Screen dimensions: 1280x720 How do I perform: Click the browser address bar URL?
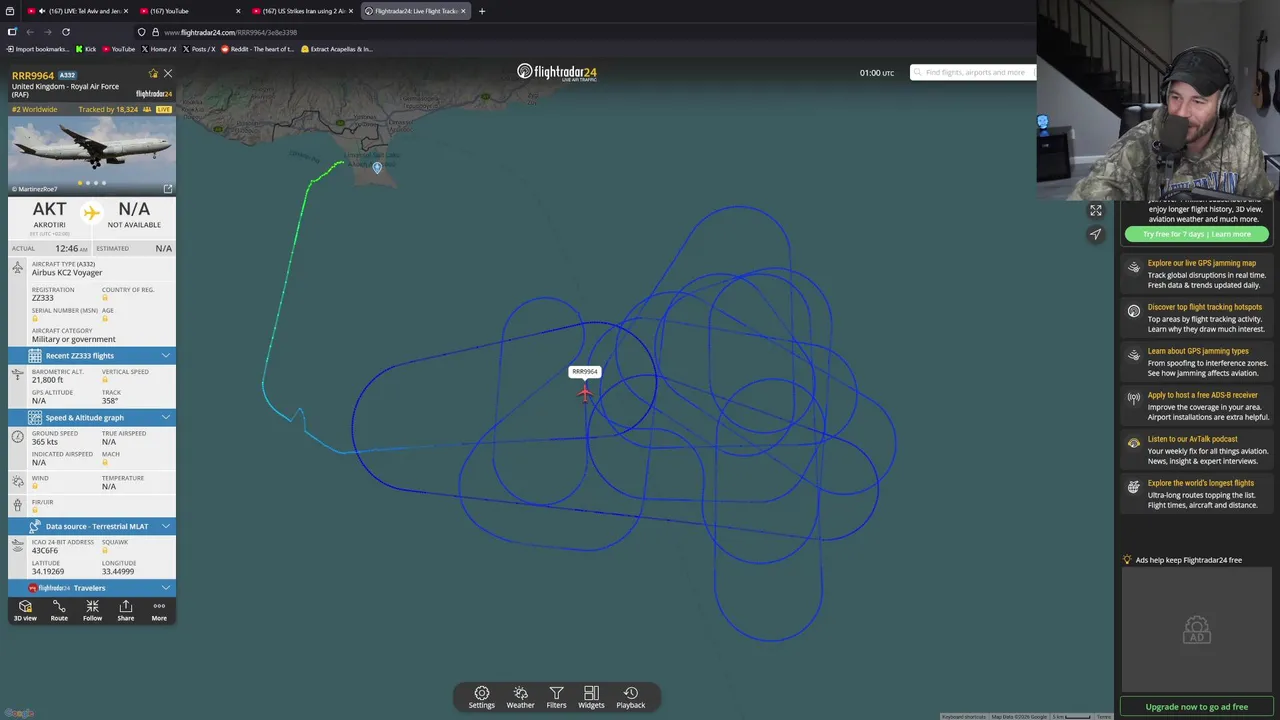click(230, 32)
